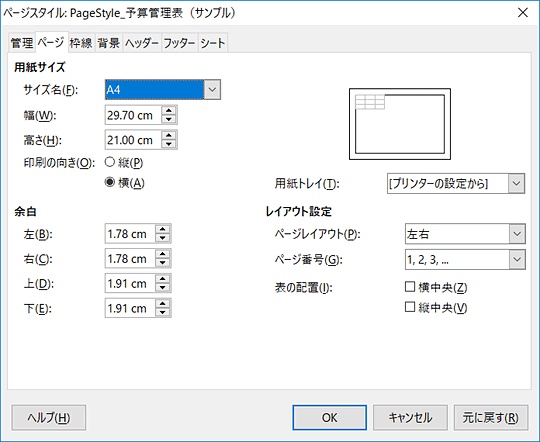Increase 高さ height with up arrow

[169, 135]
